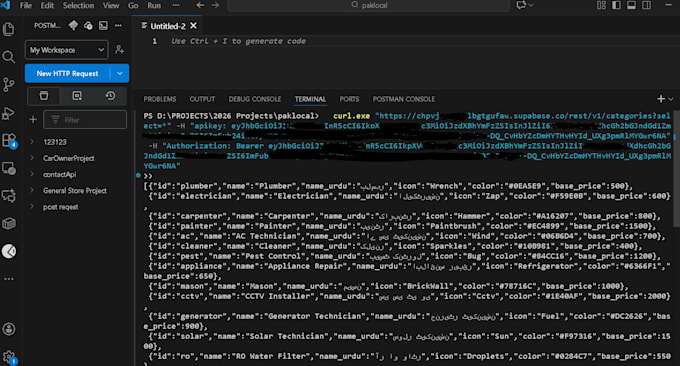The height and width of the screenshot is (366, 680).
Task: Switch to the PORTS panel tab
Action: pos(349,99)
